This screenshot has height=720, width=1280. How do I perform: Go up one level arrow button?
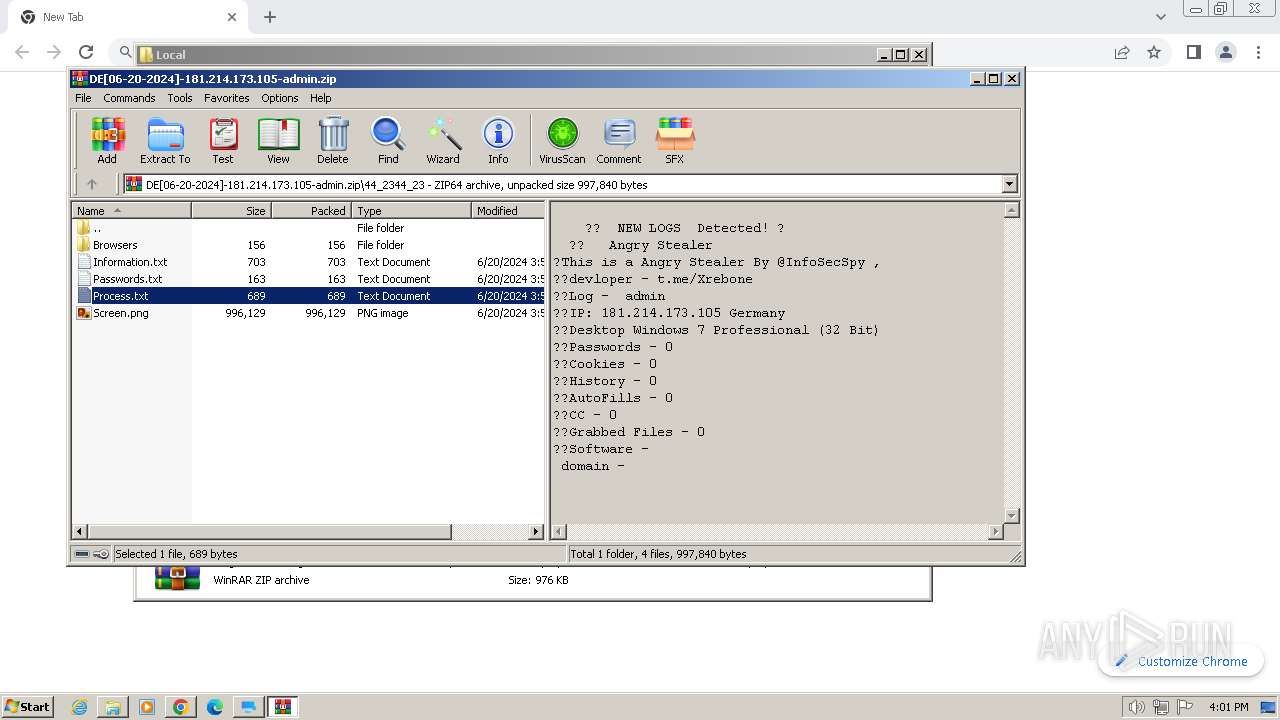92,184
